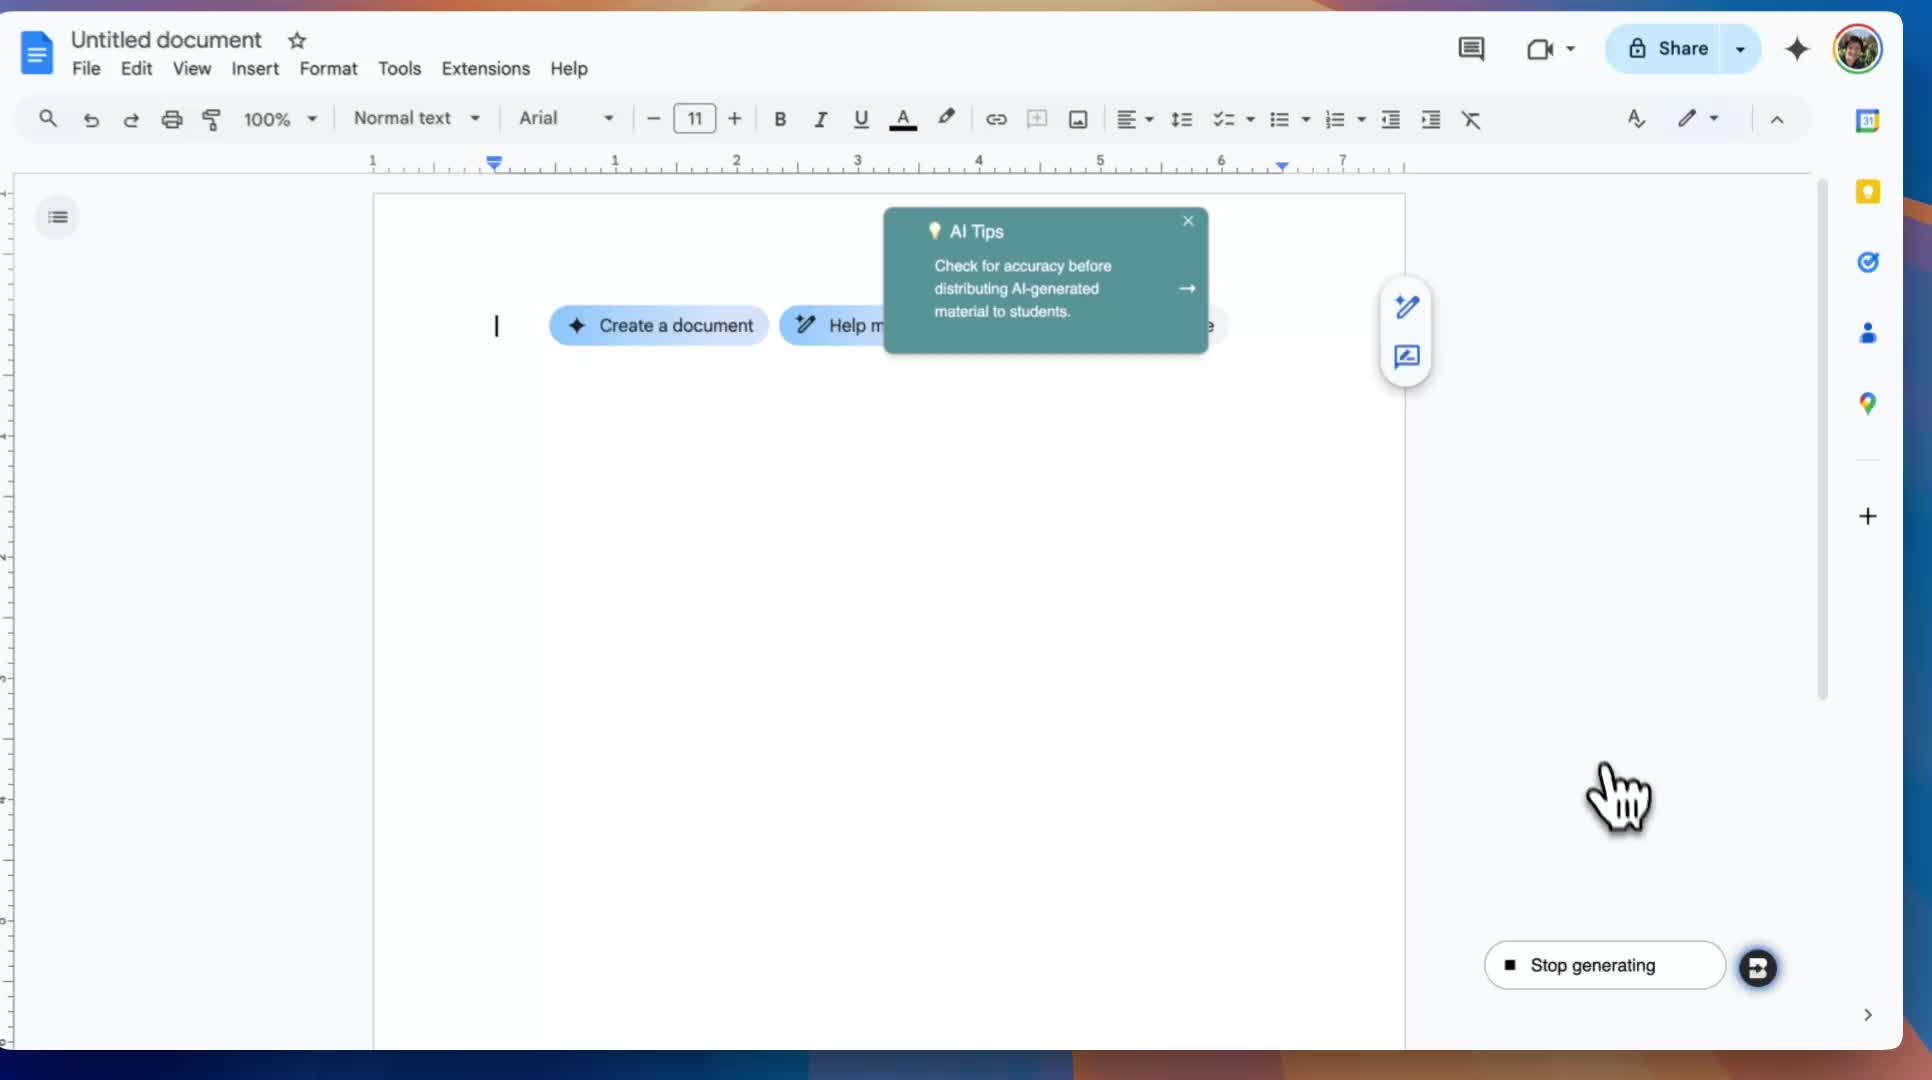
Task: Expand the Share options arrow
Action: 1740,49
